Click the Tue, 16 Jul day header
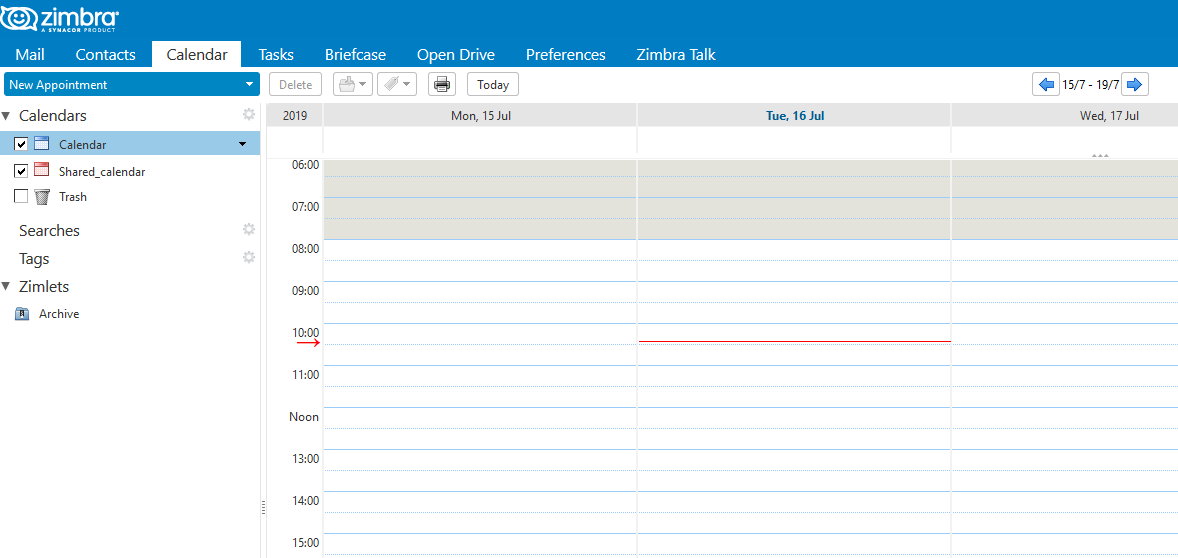Image resolution: width=1178 pixels, height=558 pixels. [794, 116]
